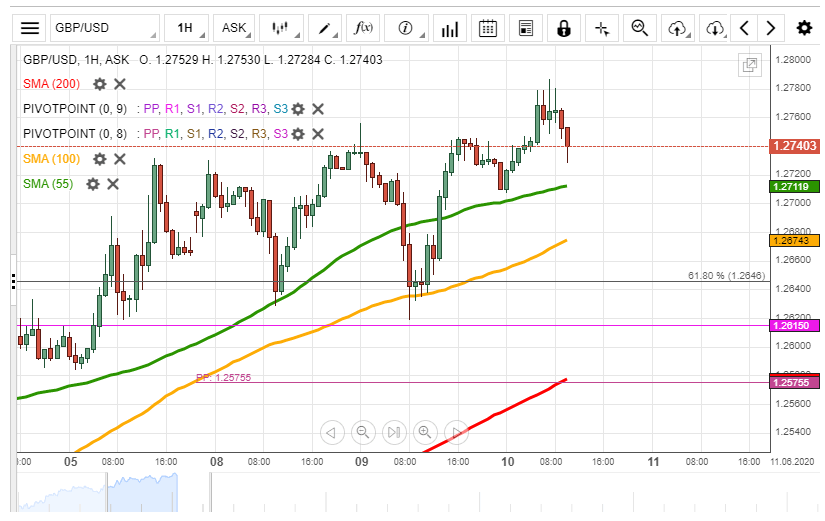Click the orange 1.26743 SMA price tag
Image resolution: width=825 pixels, height=521 pixels.
point(794,241)
